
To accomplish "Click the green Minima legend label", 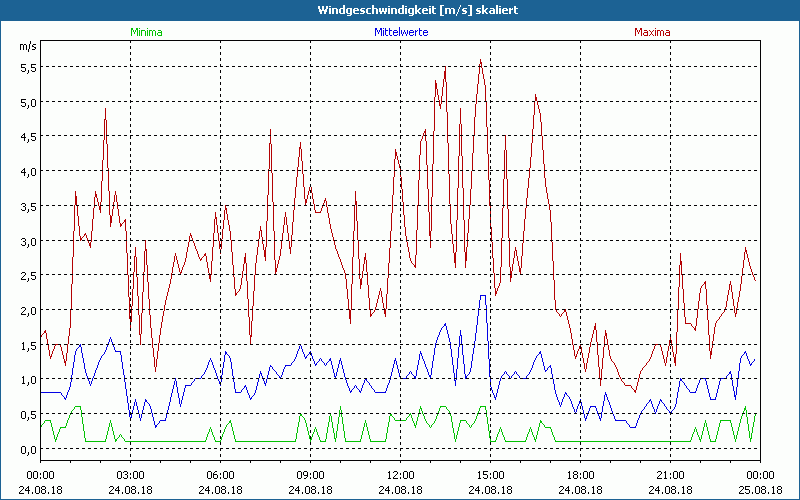I will coord(145,32).
